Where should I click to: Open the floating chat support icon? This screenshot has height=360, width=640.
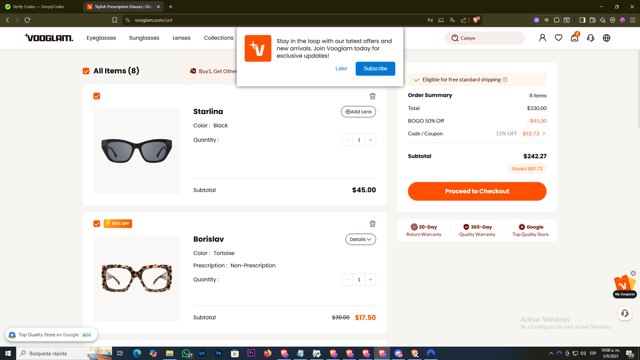point(624,313)
